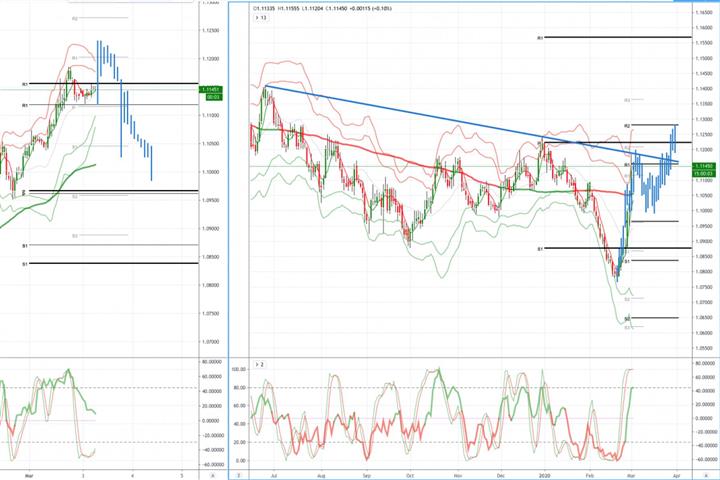Click the countdown timer under left price label

click(213, 97)
